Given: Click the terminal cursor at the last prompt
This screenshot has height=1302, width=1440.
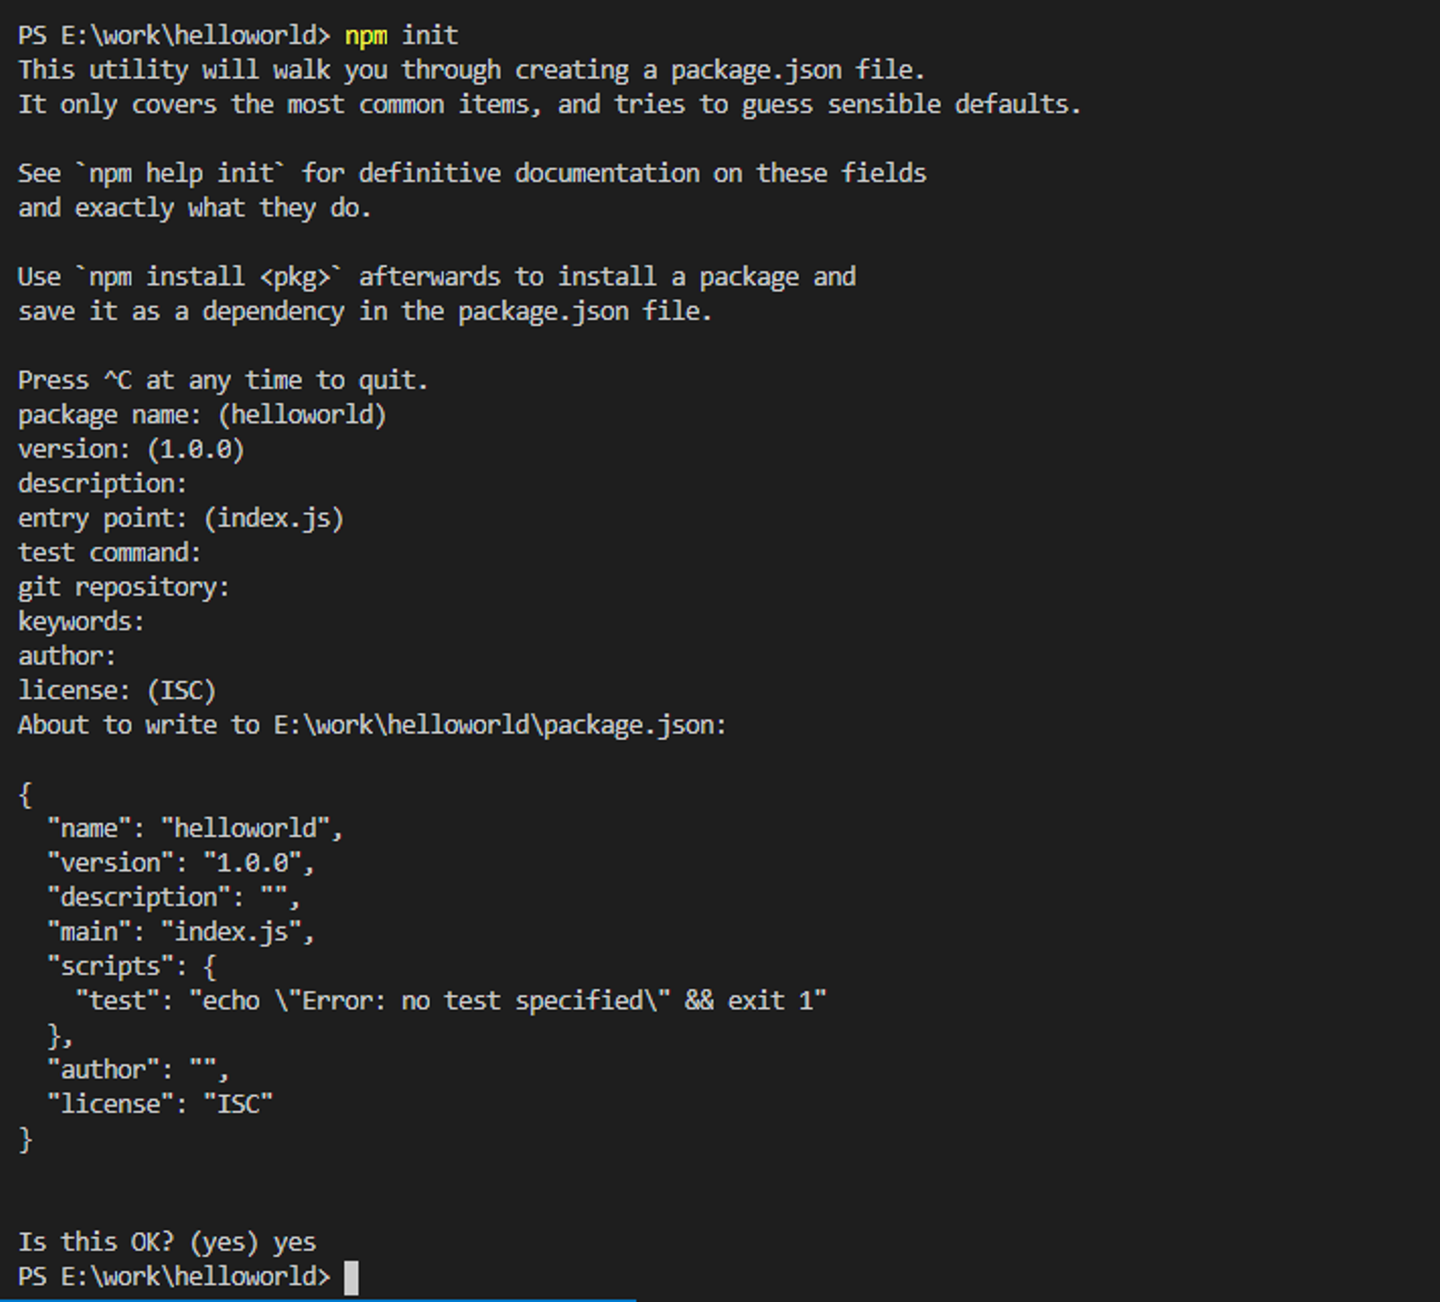Looking at the screenshot, I should click(351, 1278).
